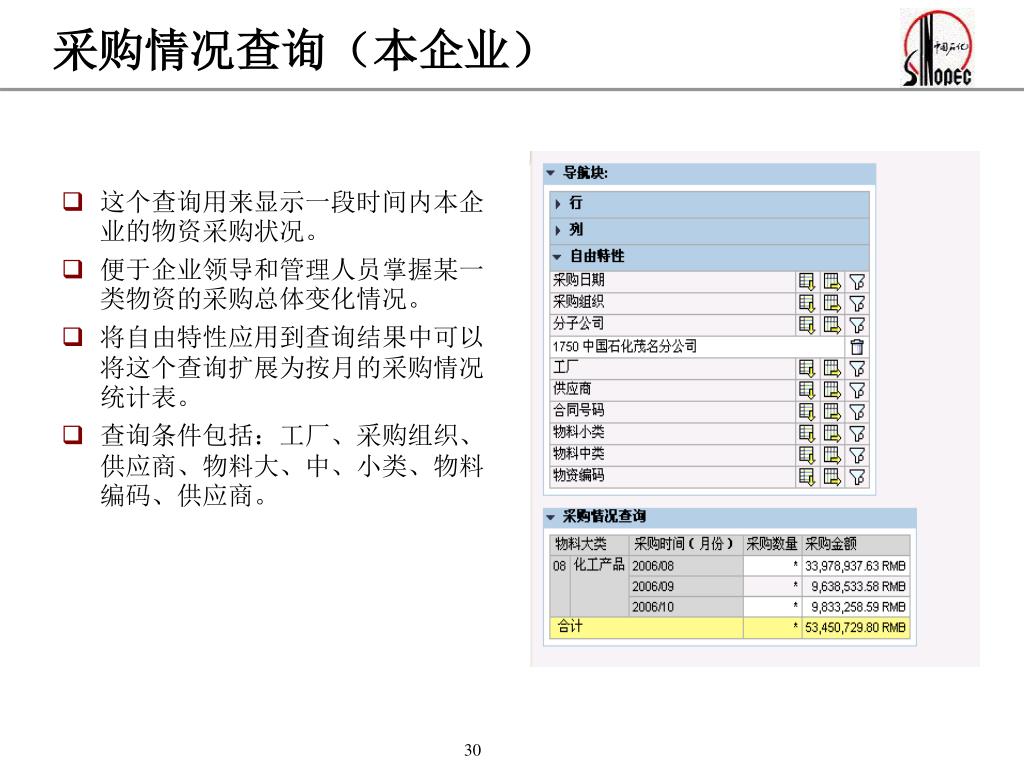Open filter for 合同号码
1024x768 pixels.
(x=857, y=411)
